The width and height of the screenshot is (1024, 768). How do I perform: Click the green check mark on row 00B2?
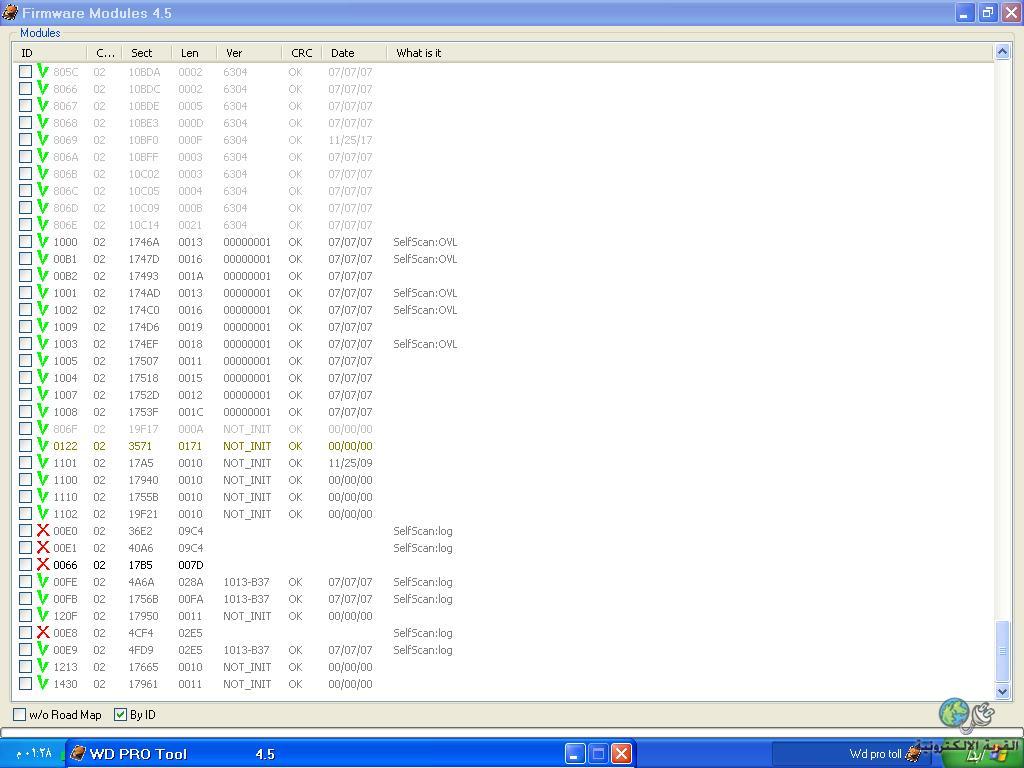[43, 275]
